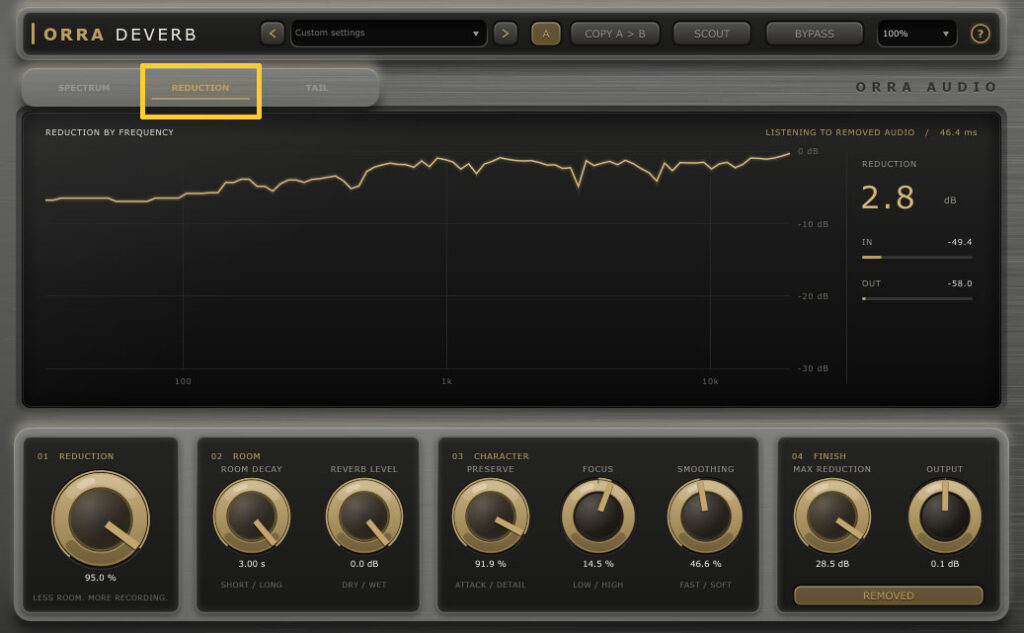The height and width of the screenshot is (633, 1024).
Task: Click the FAST / SOFT label
Action: tap(705, 585)
